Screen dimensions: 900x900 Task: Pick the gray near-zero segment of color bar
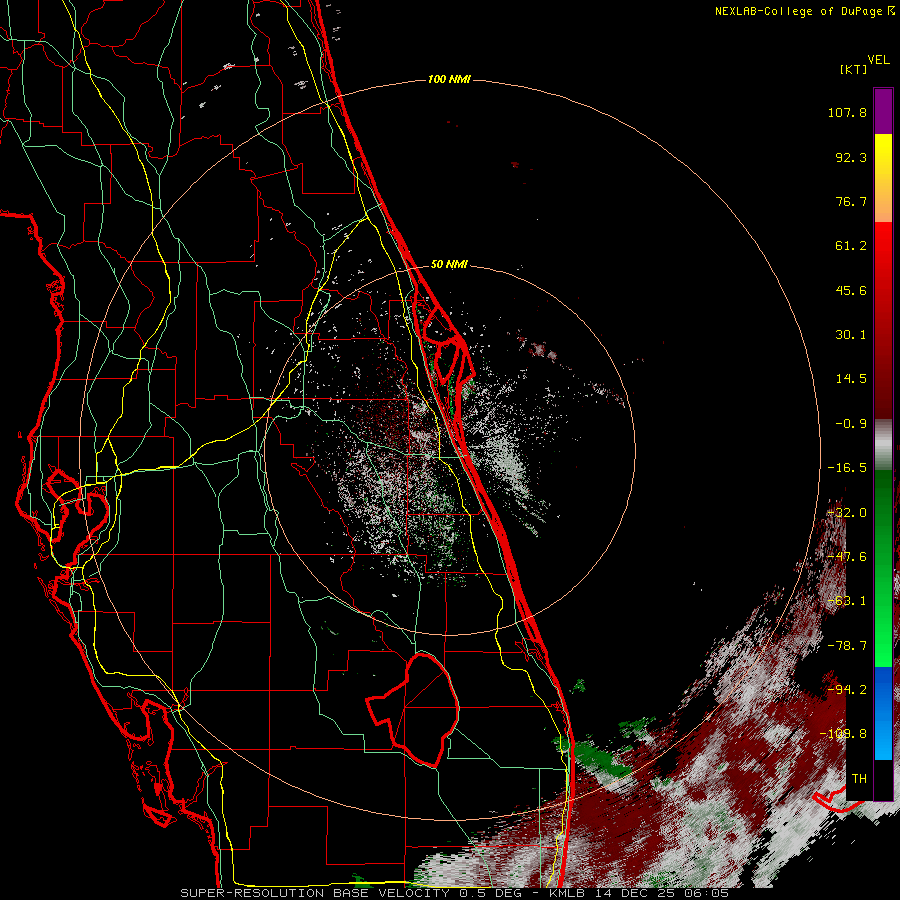coord(883,445)
